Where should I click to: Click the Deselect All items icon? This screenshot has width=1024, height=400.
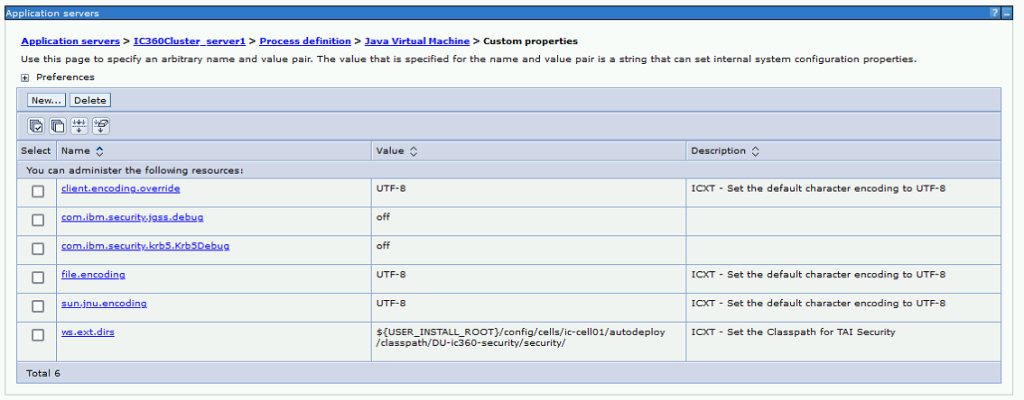tap(58, 126)
